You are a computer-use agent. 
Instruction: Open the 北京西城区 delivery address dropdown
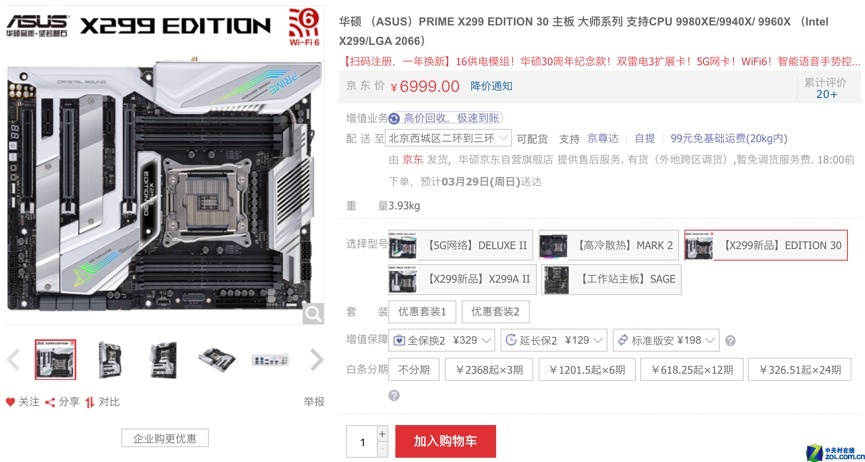tap(448, 138)
